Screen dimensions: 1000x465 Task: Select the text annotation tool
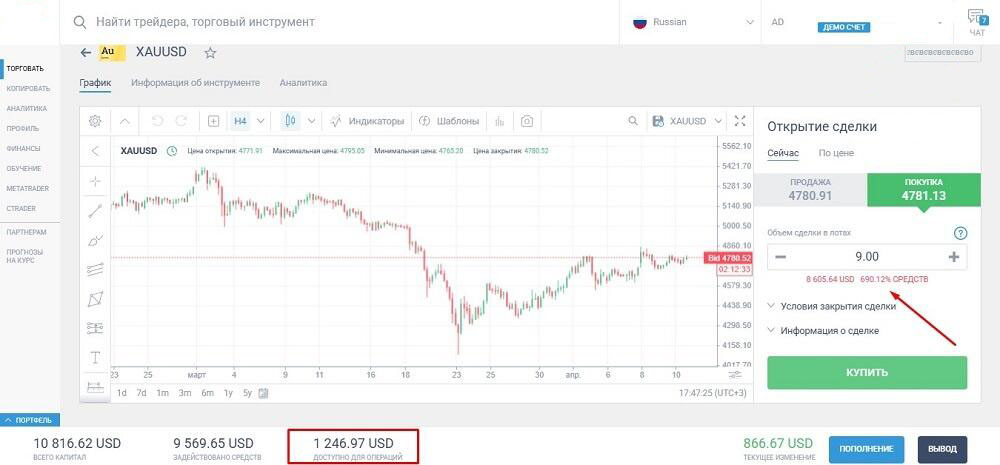click(x=95, y=357)
